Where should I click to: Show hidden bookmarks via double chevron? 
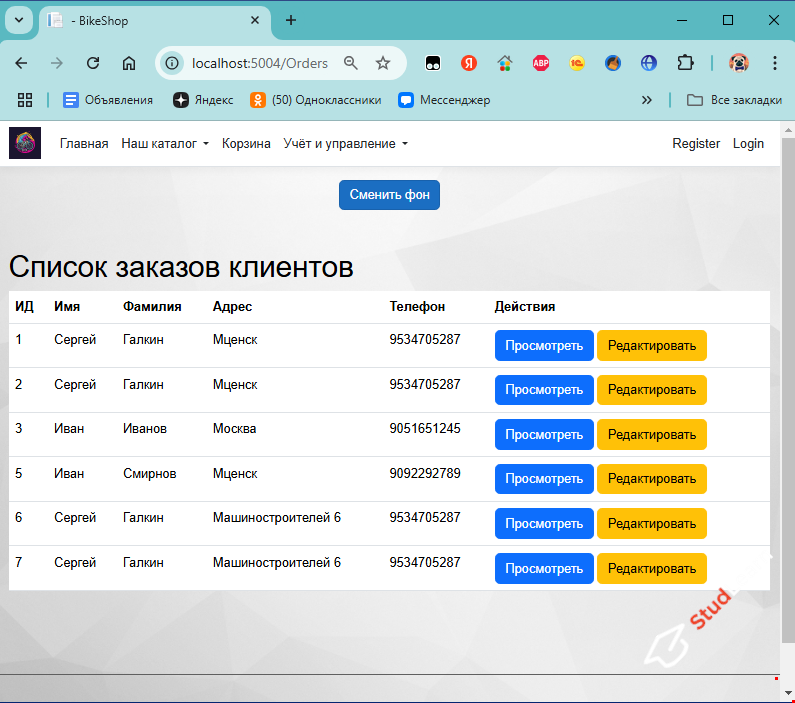coord(647,100)
